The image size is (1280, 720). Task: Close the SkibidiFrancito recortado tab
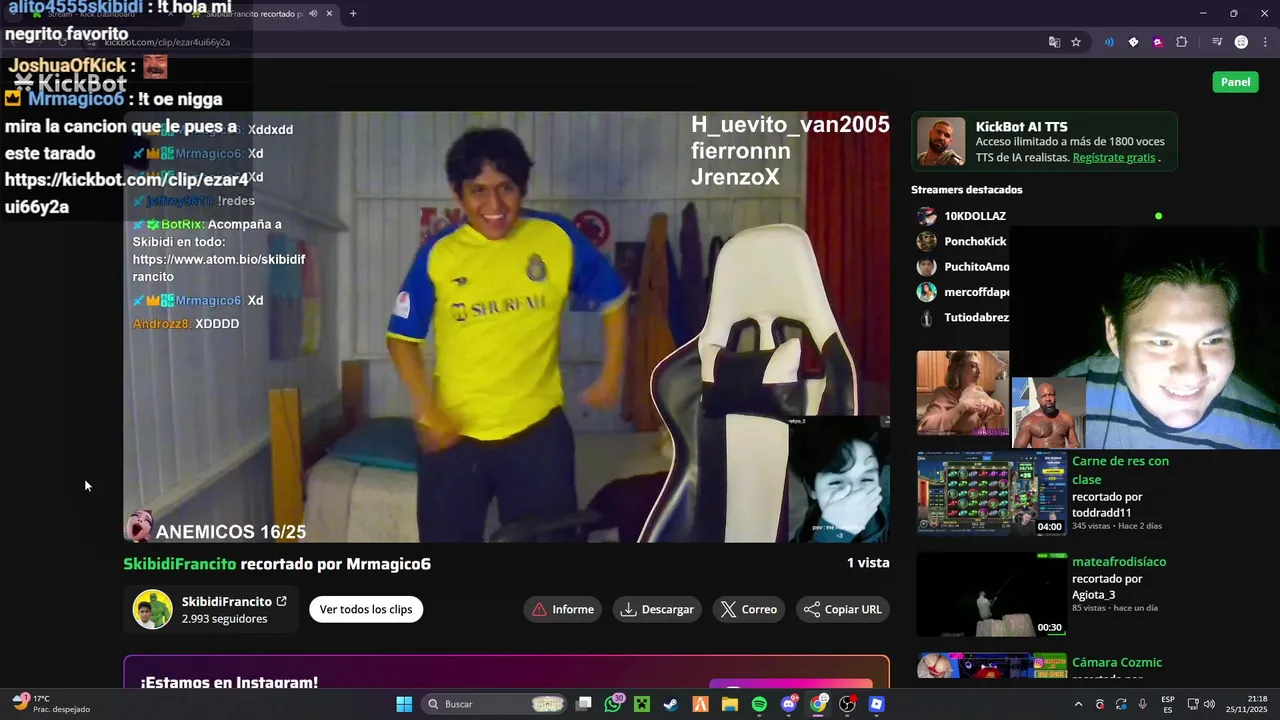click(x=329, y=13)
